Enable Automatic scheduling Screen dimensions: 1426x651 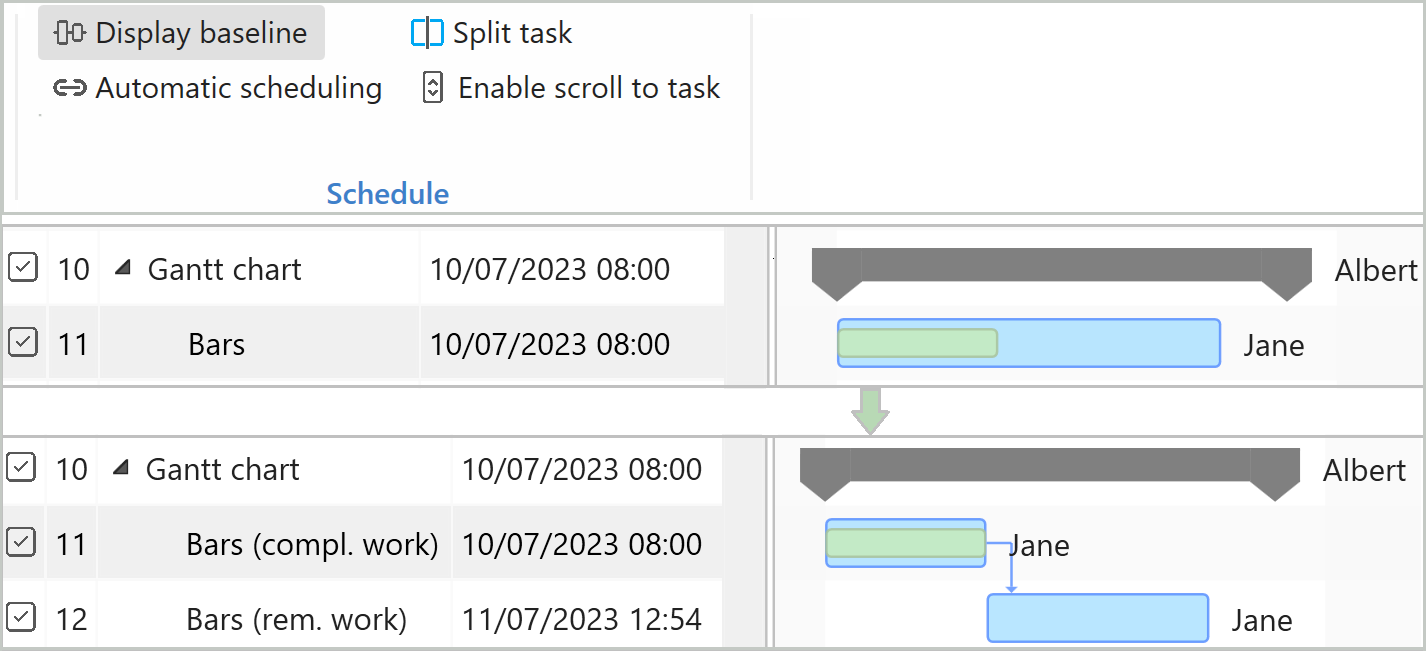pyautogui.click(x=238, y=88)
